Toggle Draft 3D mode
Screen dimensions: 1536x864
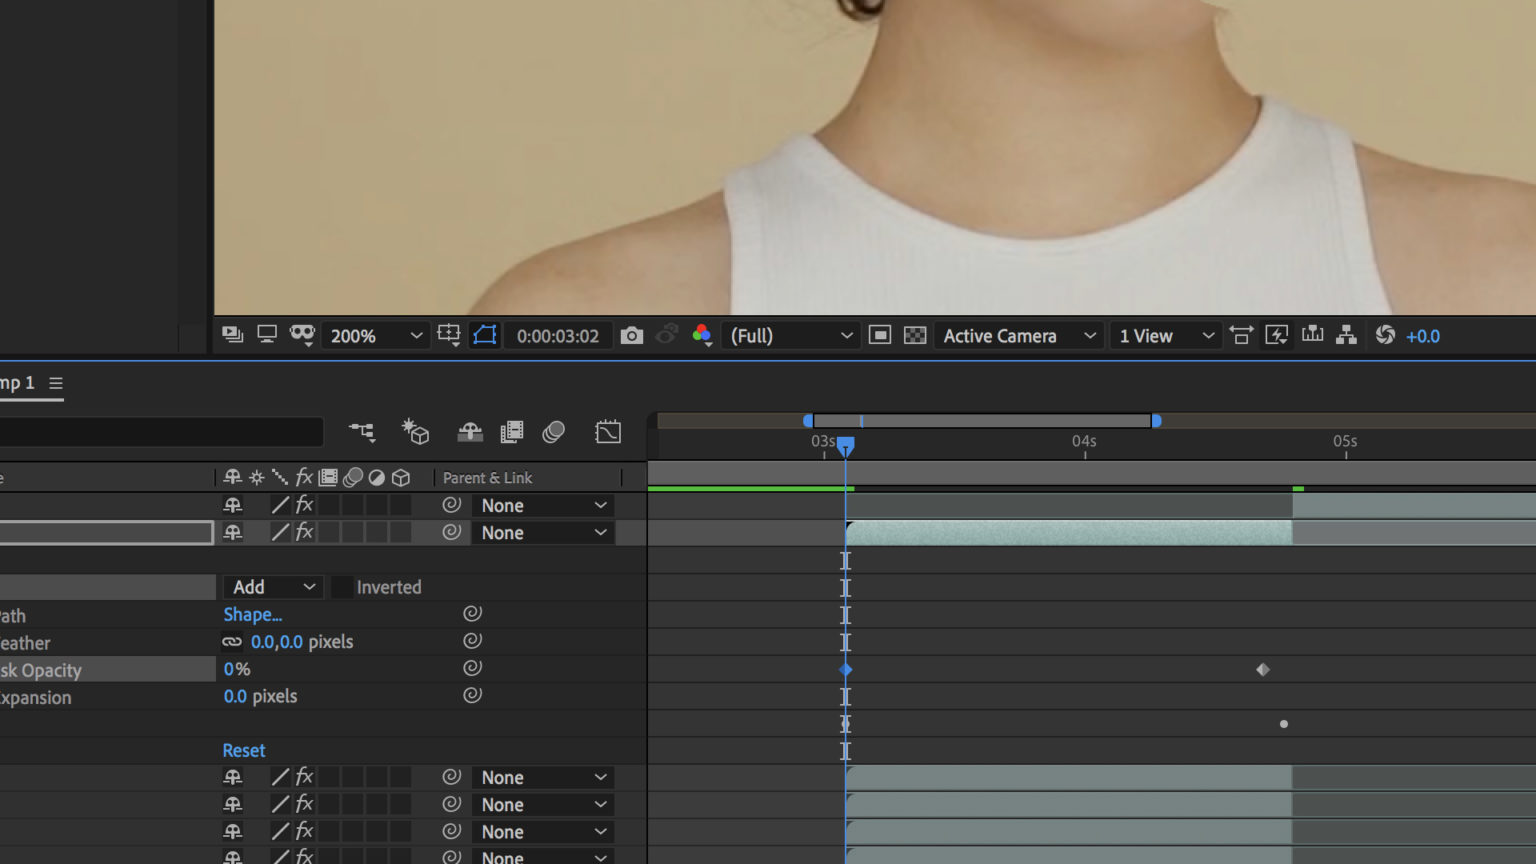417,432
